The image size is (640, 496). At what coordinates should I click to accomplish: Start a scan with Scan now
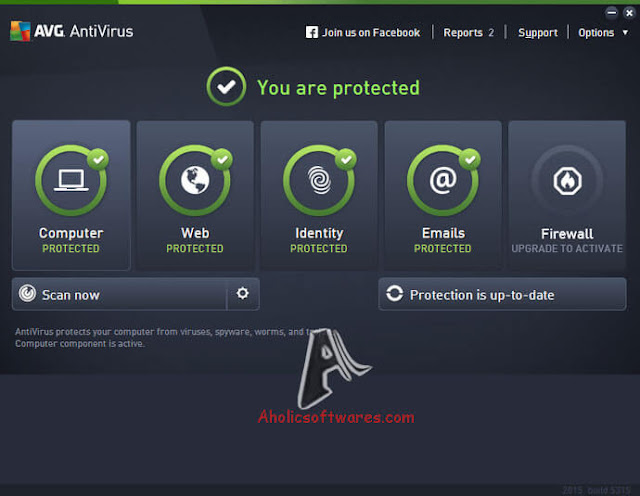tap(119, 294)
